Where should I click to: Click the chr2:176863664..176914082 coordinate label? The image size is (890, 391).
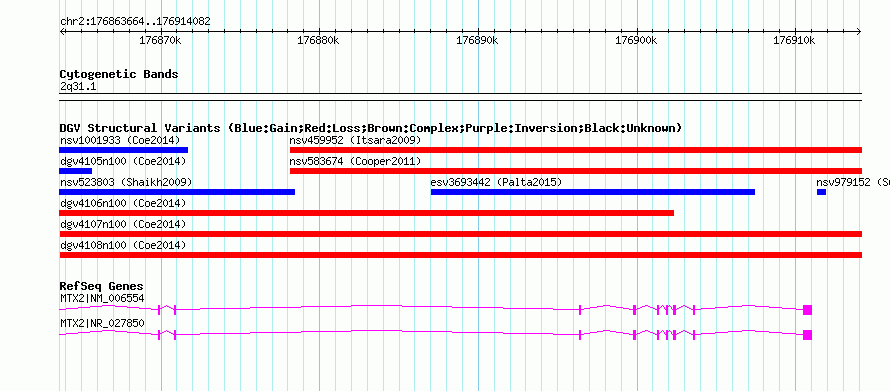point(135,22)
